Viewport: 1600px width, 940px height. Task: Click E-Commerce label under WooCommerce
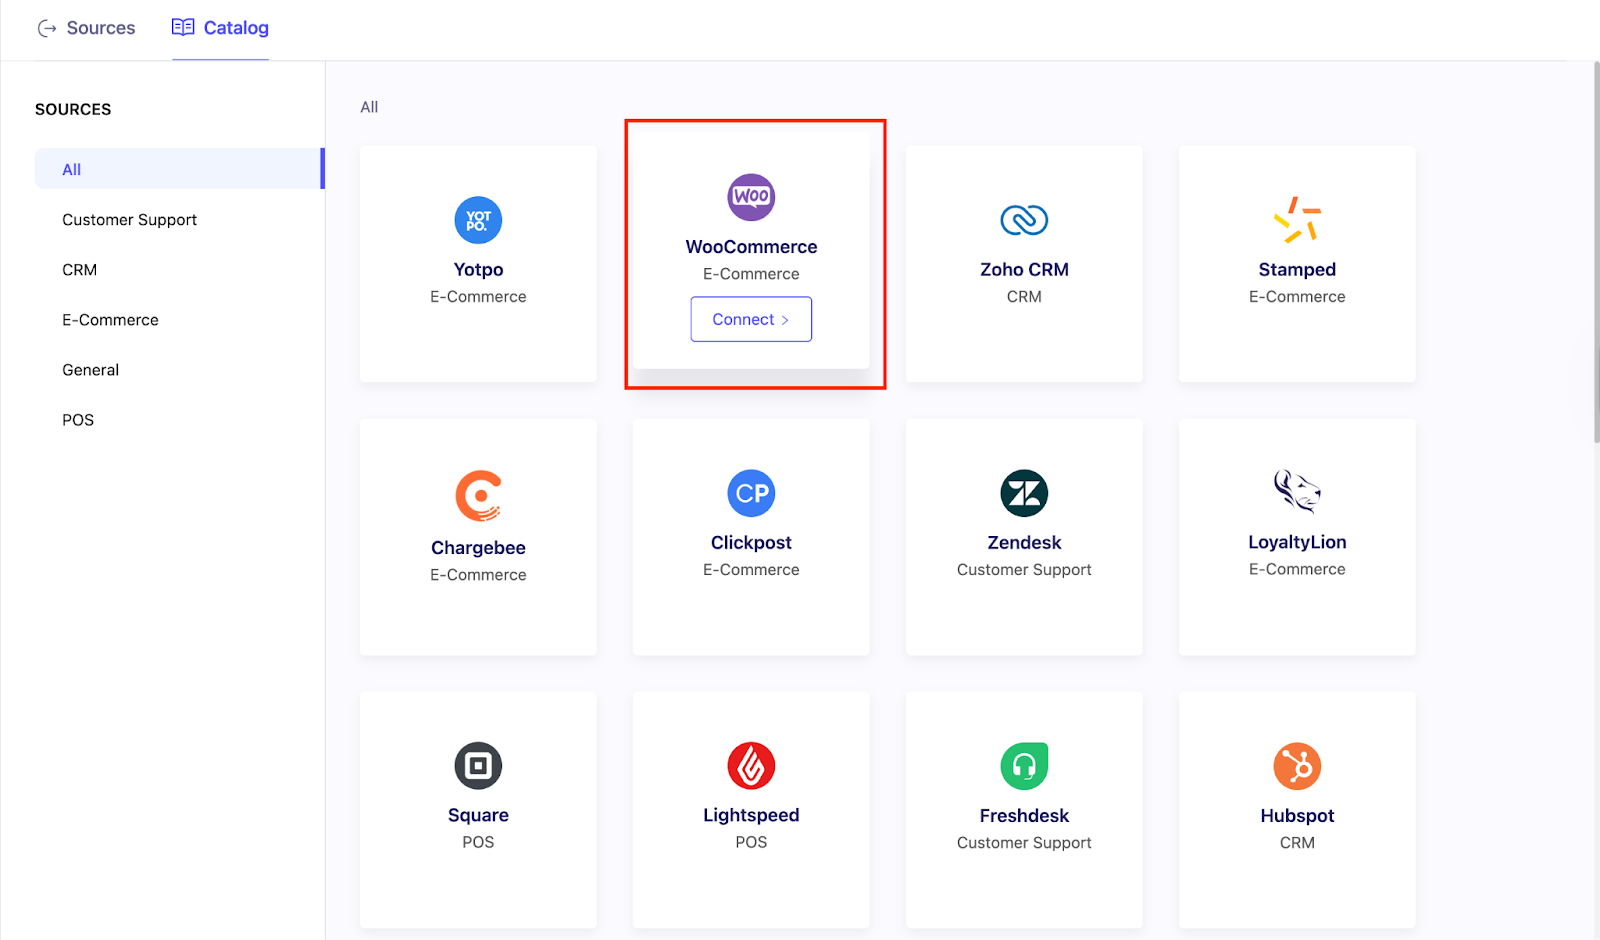click(751, 274)
